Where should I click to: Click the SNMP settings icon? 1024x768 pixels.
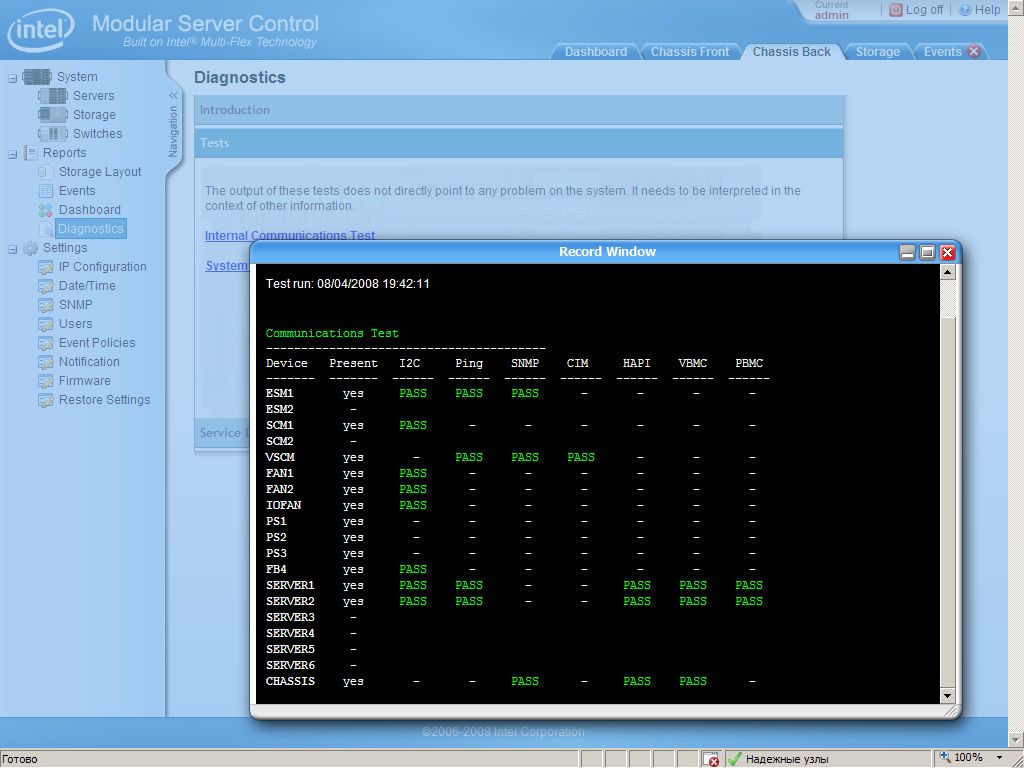pos(46,305)
